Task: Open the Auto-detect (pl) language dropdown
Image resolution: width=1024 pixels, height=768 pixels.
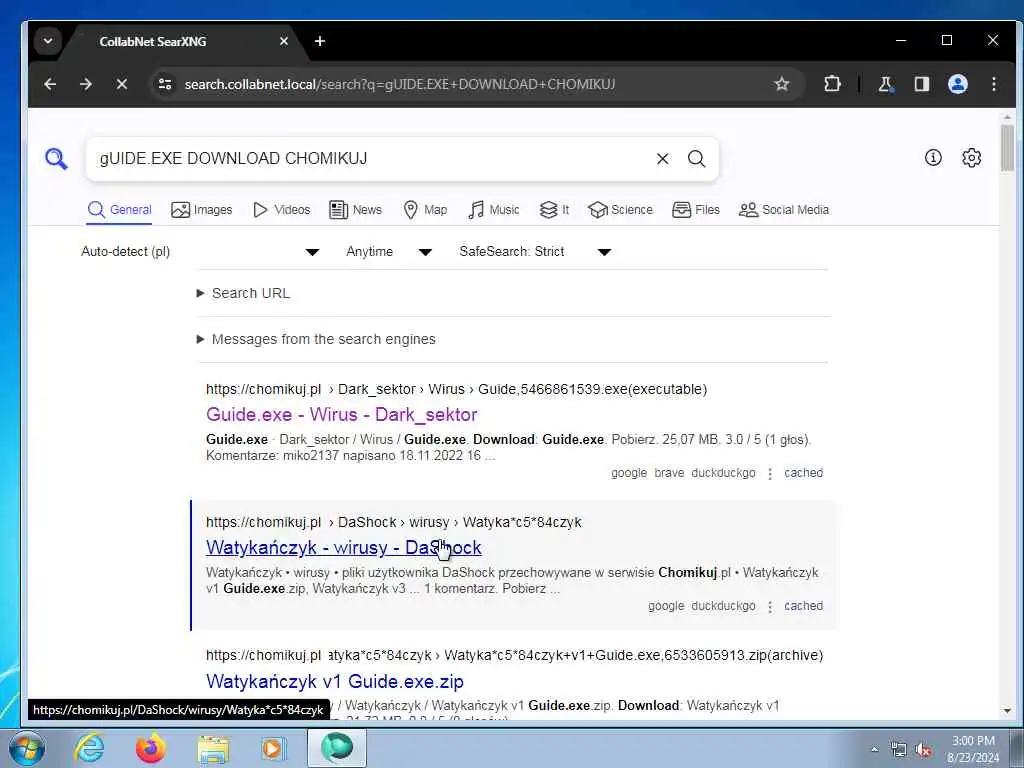Action: click(x=200, y=251)
